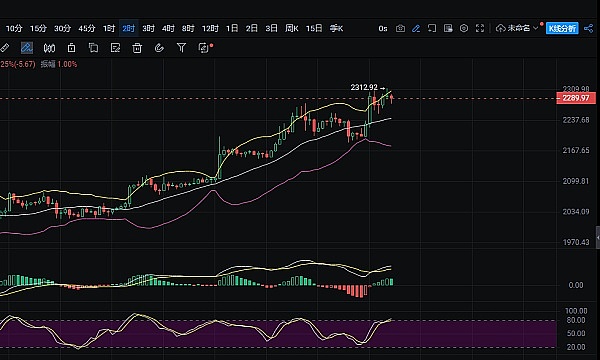Click the restore layout icon beside pencil
Image resolution: width=600 pixels, height=360 pixels.
point(432,28)
